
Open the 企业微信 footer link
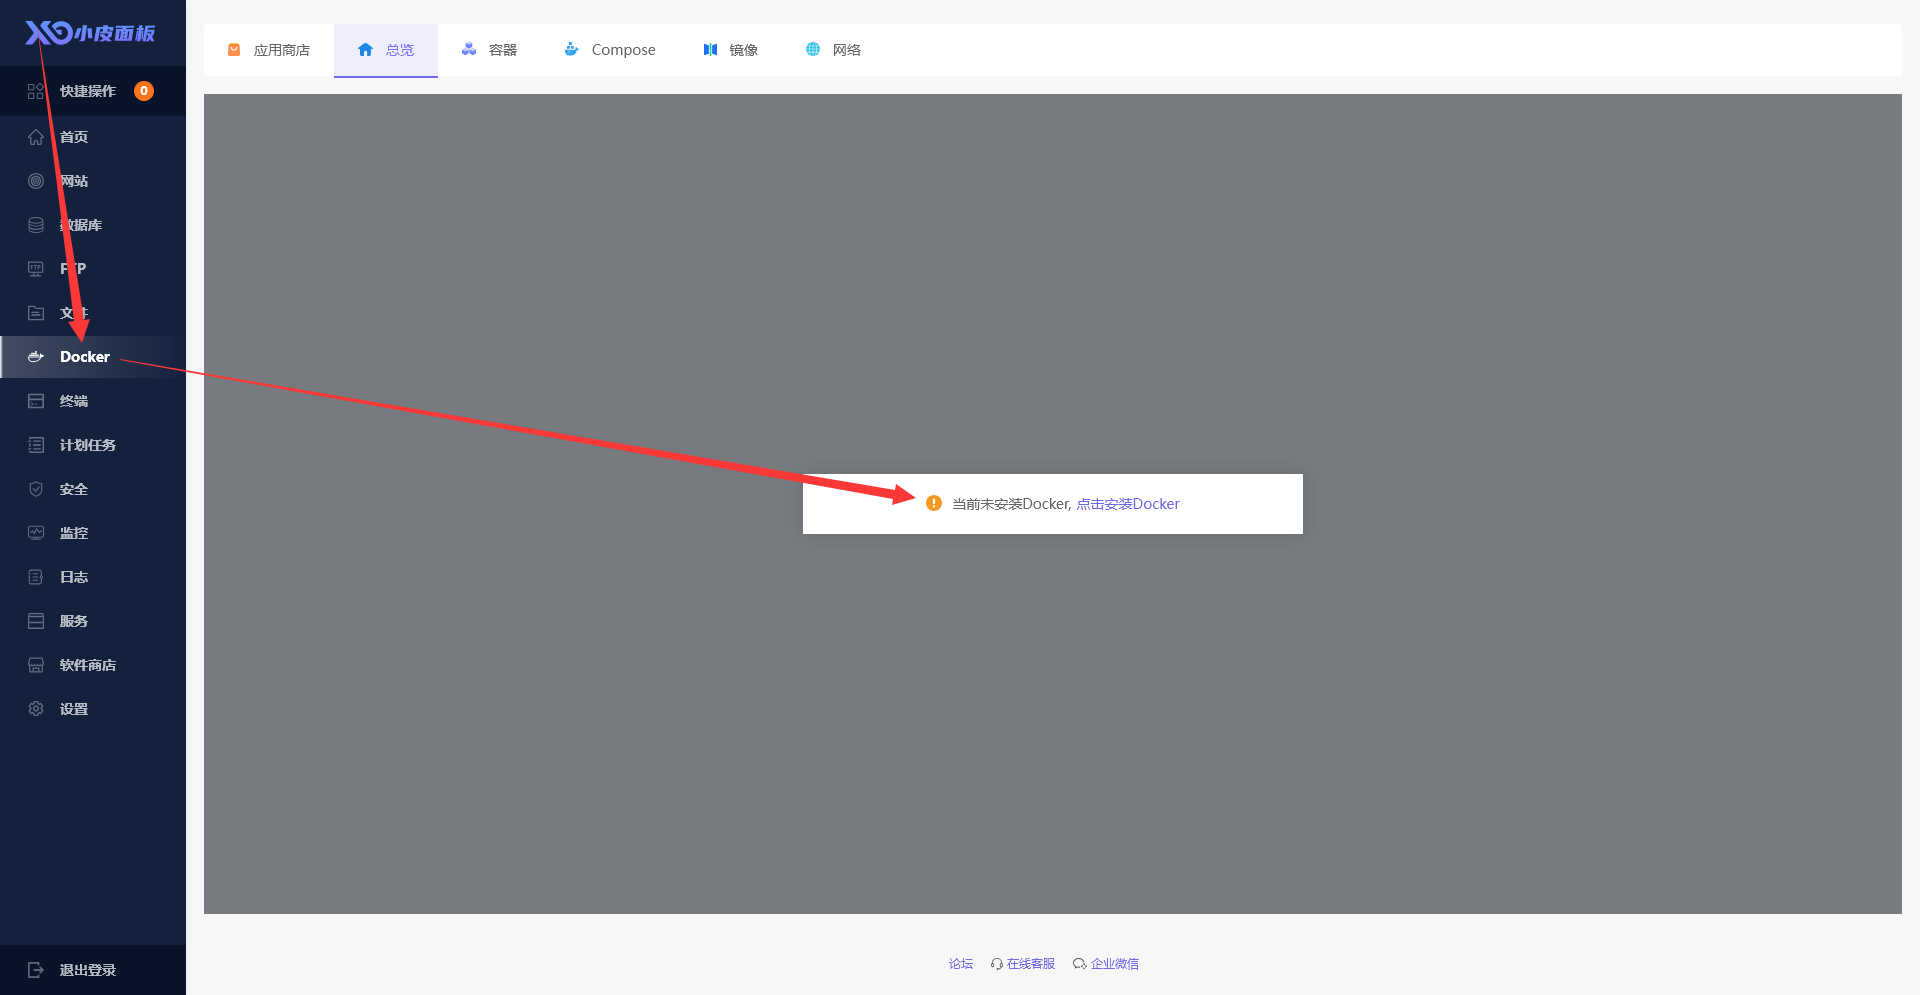coord(1106,964)
